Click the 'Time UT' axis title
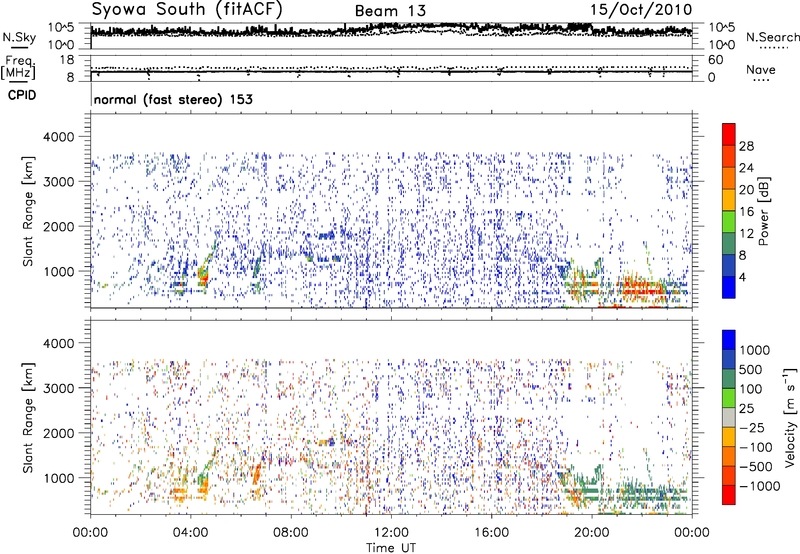 tap(391, 548)
